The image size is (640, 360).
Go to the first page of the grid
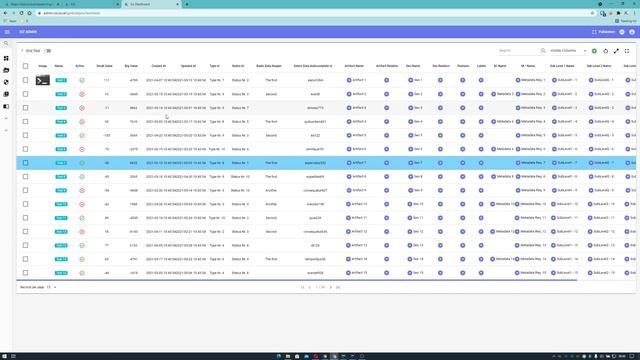(x=302, y=287)
